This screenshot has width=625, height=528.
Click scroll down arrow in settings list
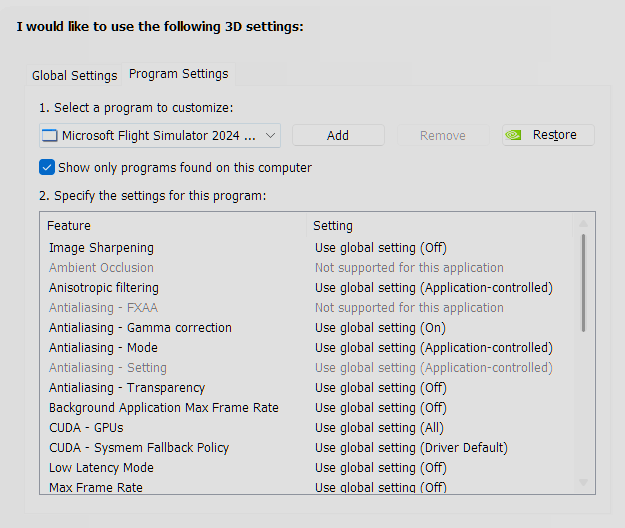[x=583, y=483]
